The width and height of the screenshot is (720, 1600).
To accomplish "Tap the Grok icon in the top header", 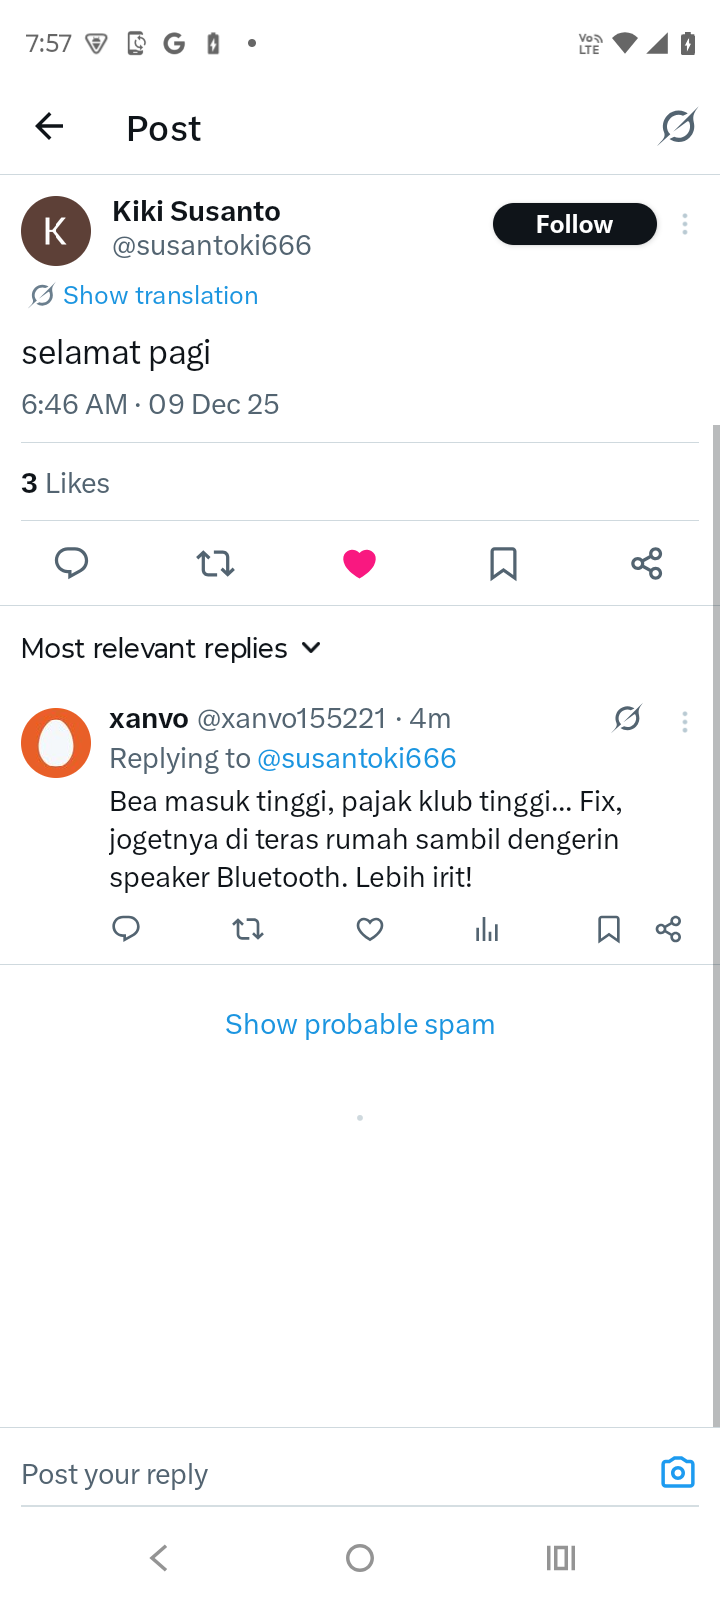I will coord(677,127).
